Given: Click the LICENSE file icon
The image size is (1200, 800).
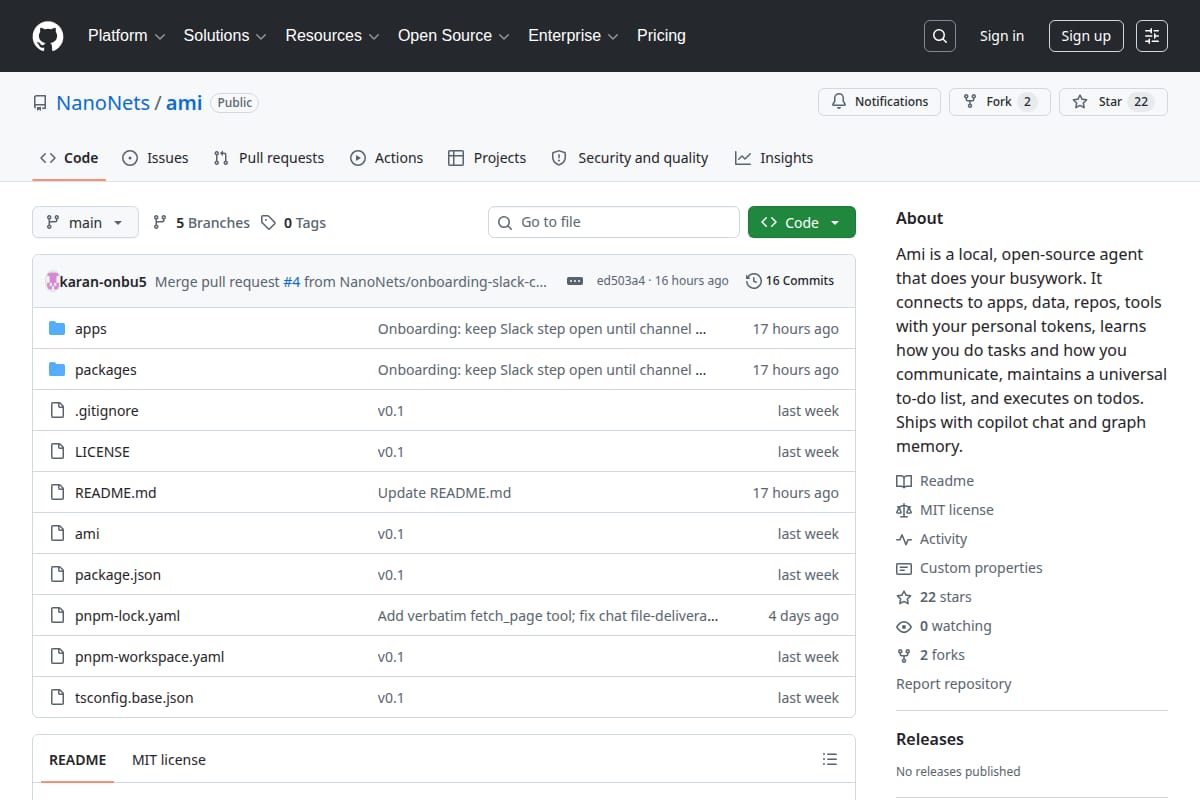Looking at the screenshot, I should [57, 452].
